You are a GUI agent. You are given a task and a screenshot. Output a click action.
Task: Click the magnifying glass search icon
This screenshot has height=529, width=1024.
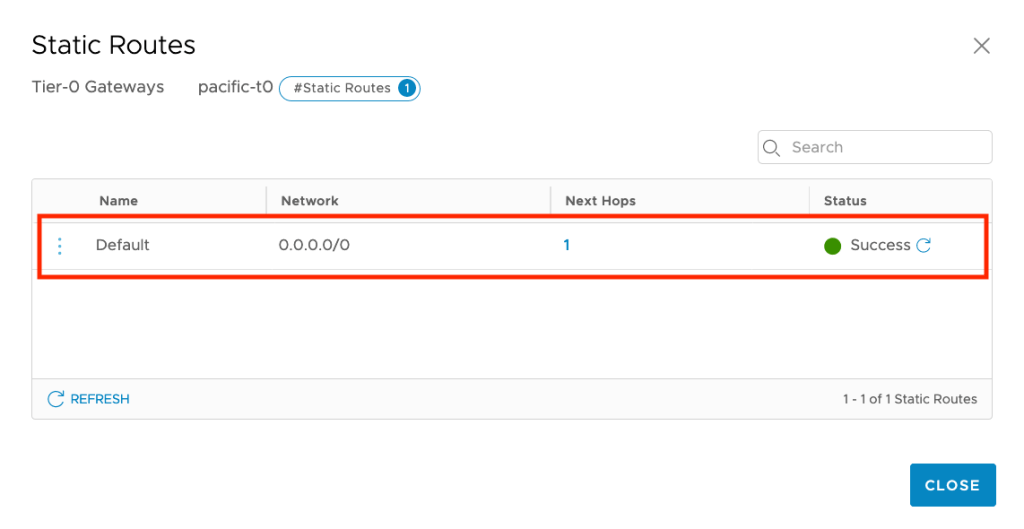pos(772,148)
